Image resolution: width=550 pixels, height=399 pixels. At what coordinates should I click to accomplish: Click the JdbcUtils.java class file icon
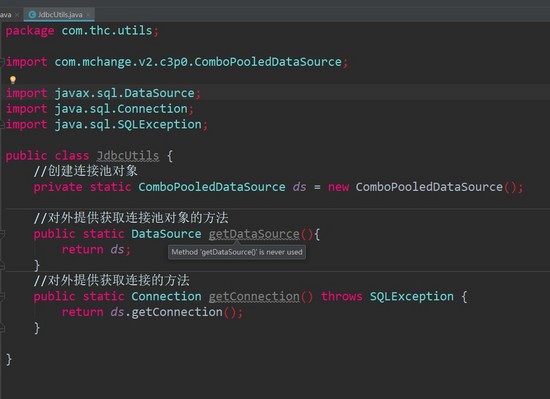pos(32,14)
